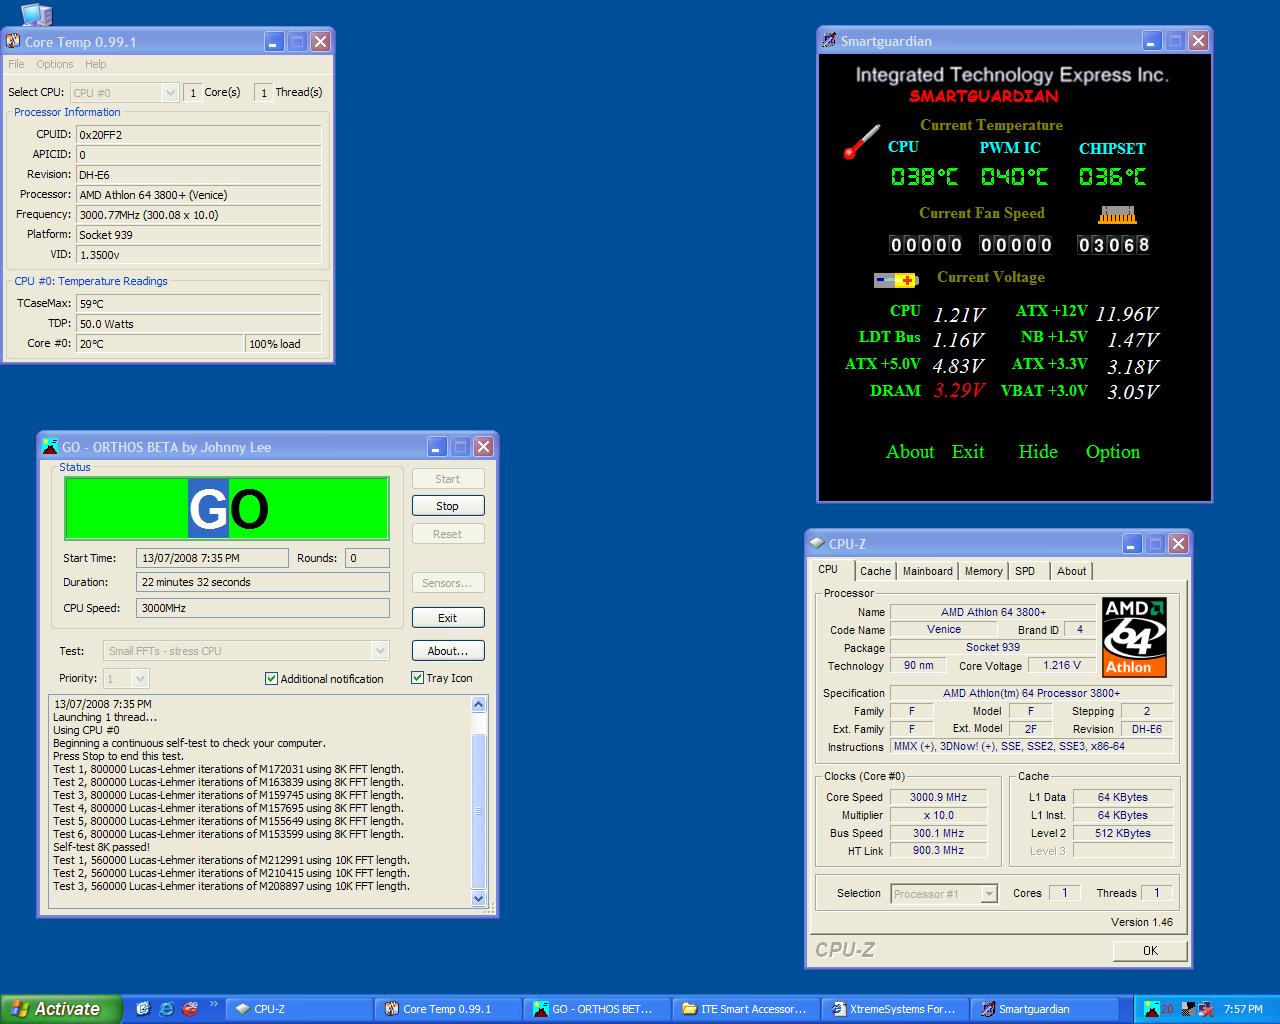Image resolution: width=1280 pixels, height=1024 pixels.
Task: Select the CPU tab in CPU-Z
Action: tap(830, 569)
